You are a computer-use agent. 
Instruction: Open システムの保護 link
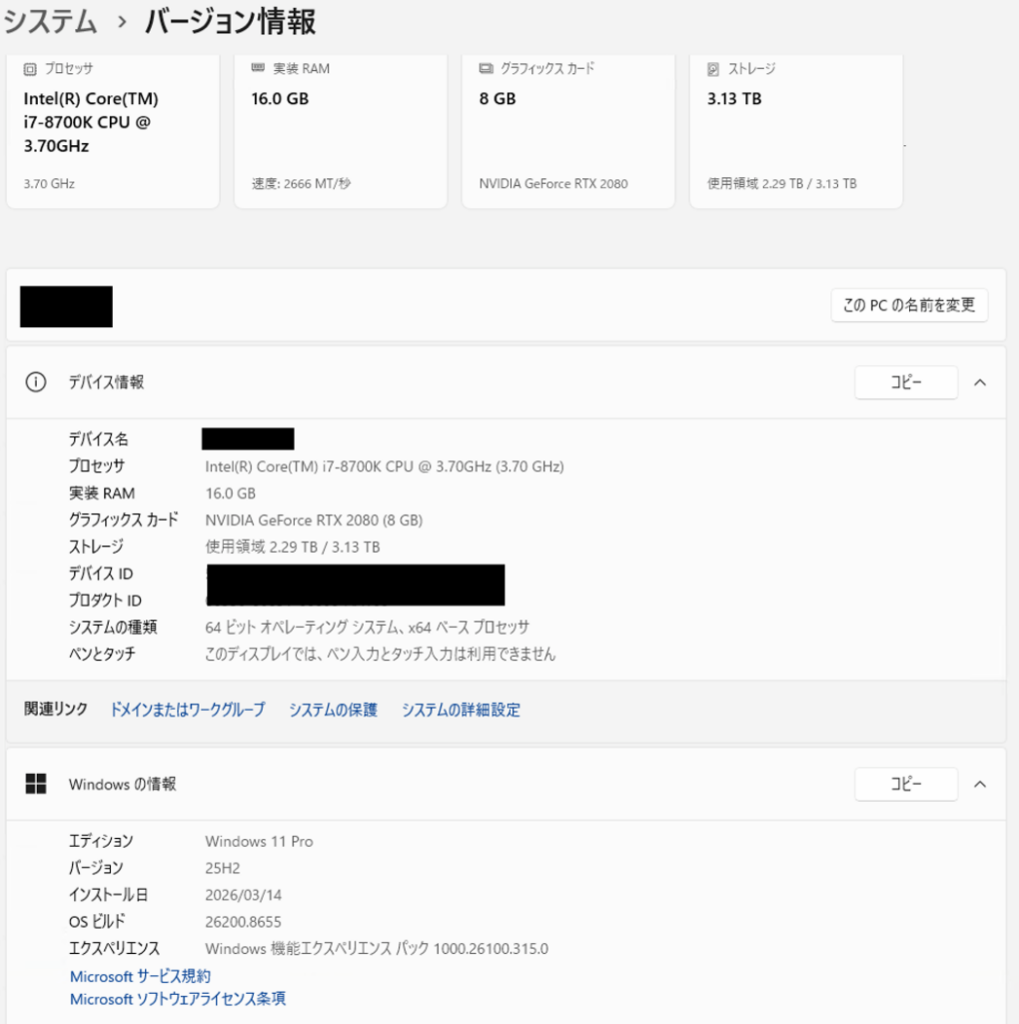pos(333,709)
